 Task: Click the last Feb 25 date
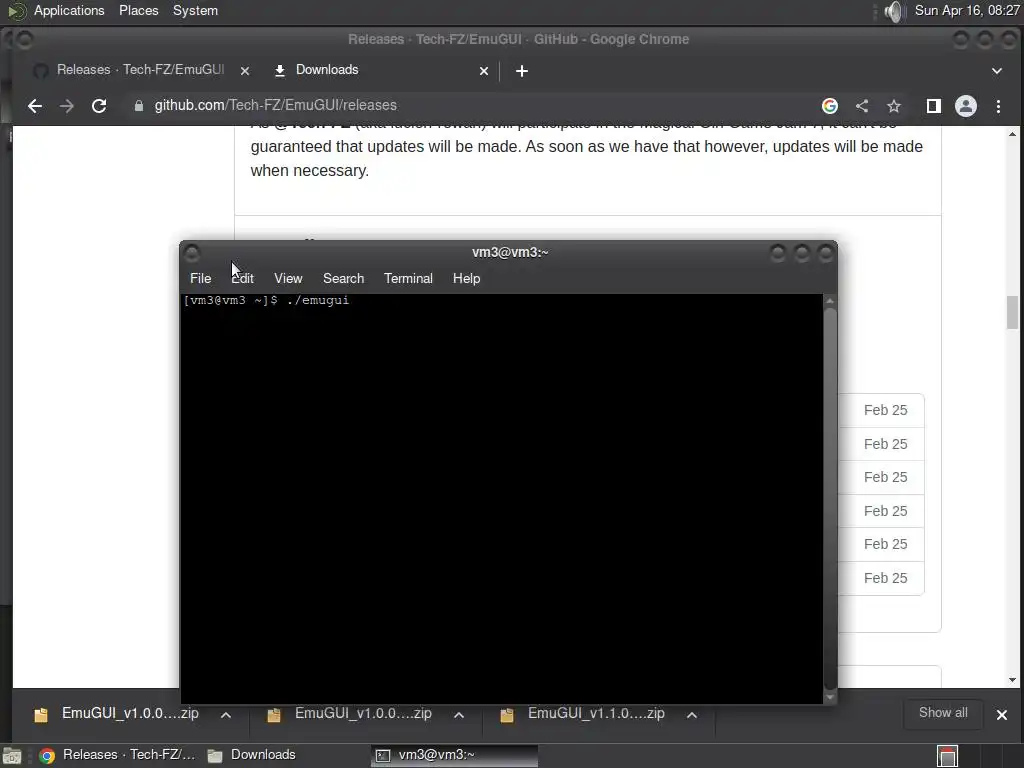pos(886,578)
